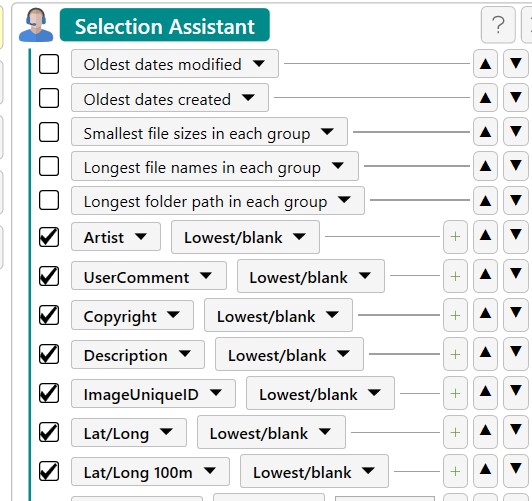The image size is (532, 501).
Task: Uncheck the Lat/Long 100m rule checkbox
Action: [x=49, y=471]
